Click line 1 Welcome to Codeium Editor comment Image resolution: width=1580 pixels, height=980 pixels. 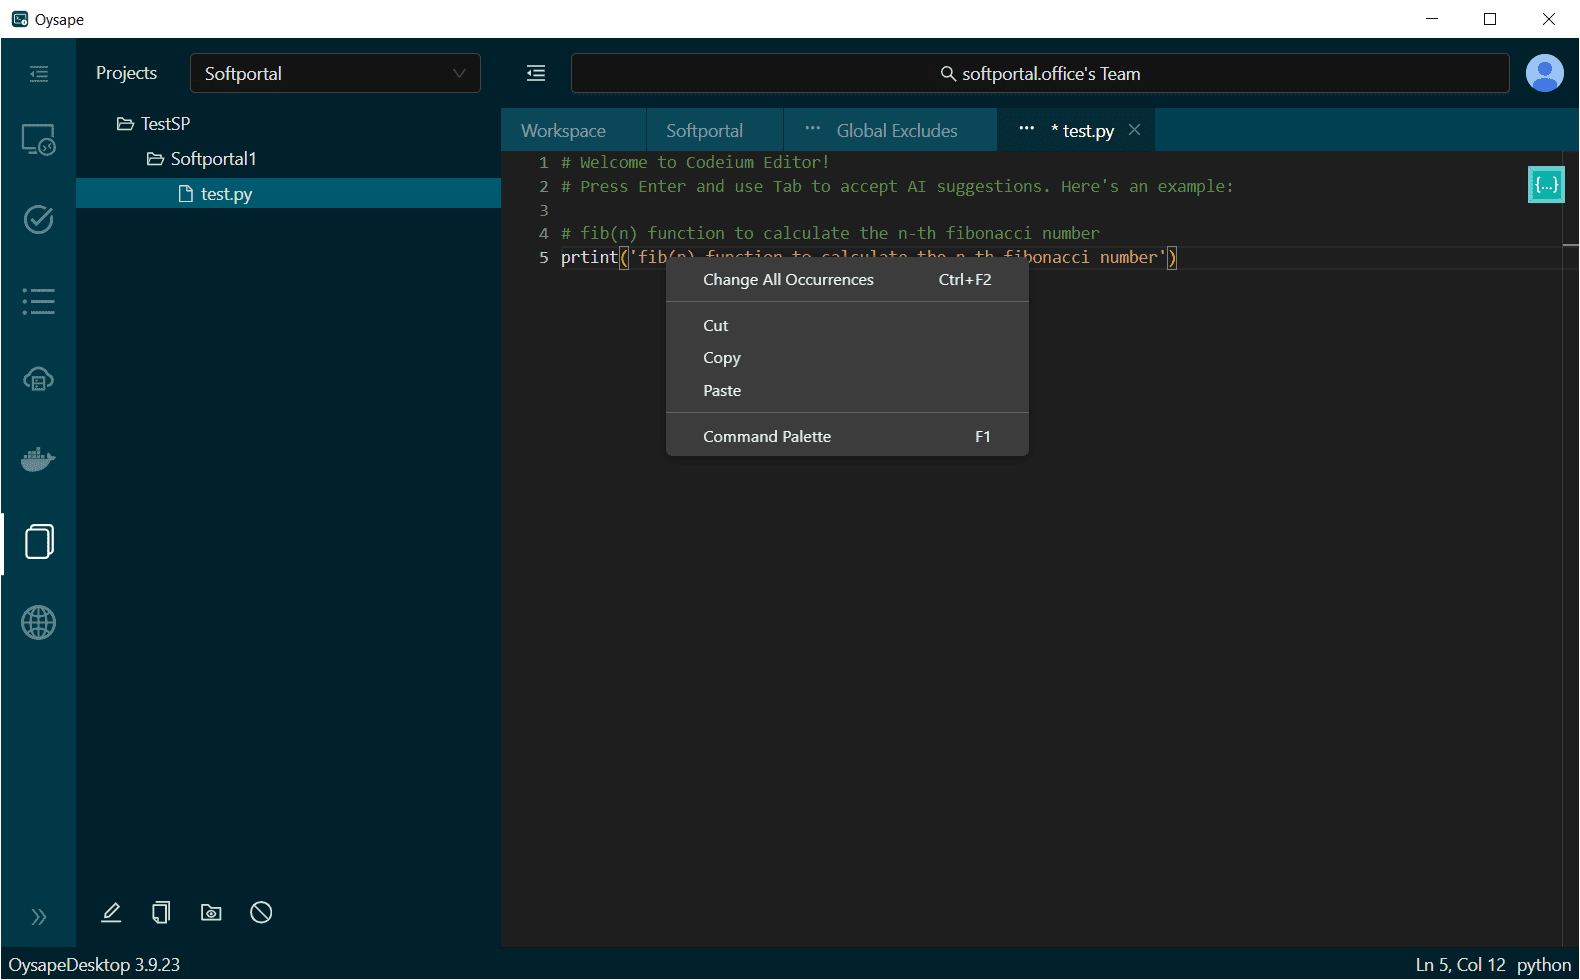[x=695, y=162]
